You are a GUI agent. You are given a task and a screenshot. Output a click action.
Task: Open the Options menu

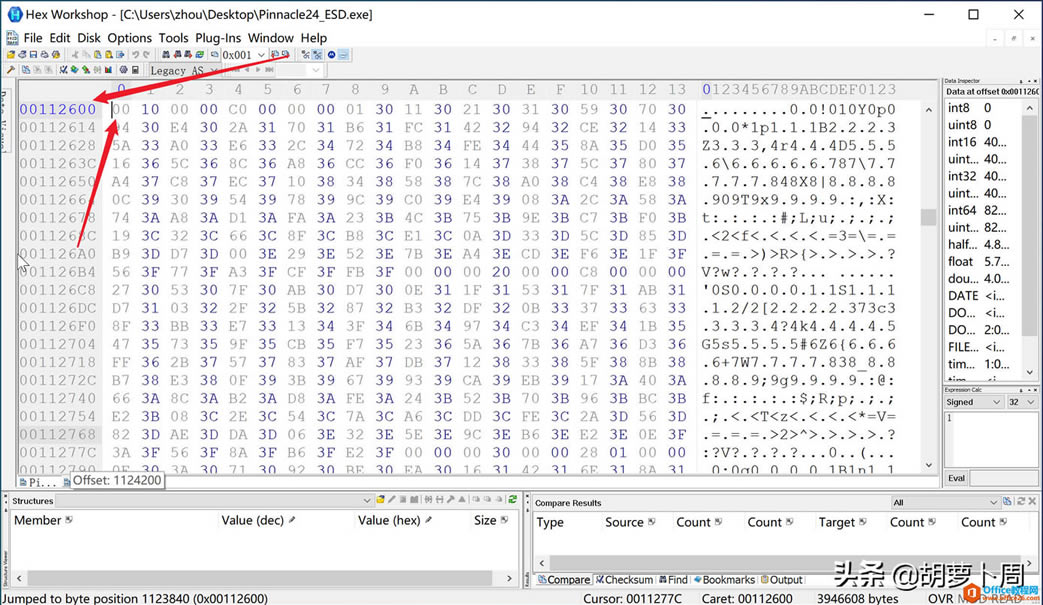click(130, 38)
